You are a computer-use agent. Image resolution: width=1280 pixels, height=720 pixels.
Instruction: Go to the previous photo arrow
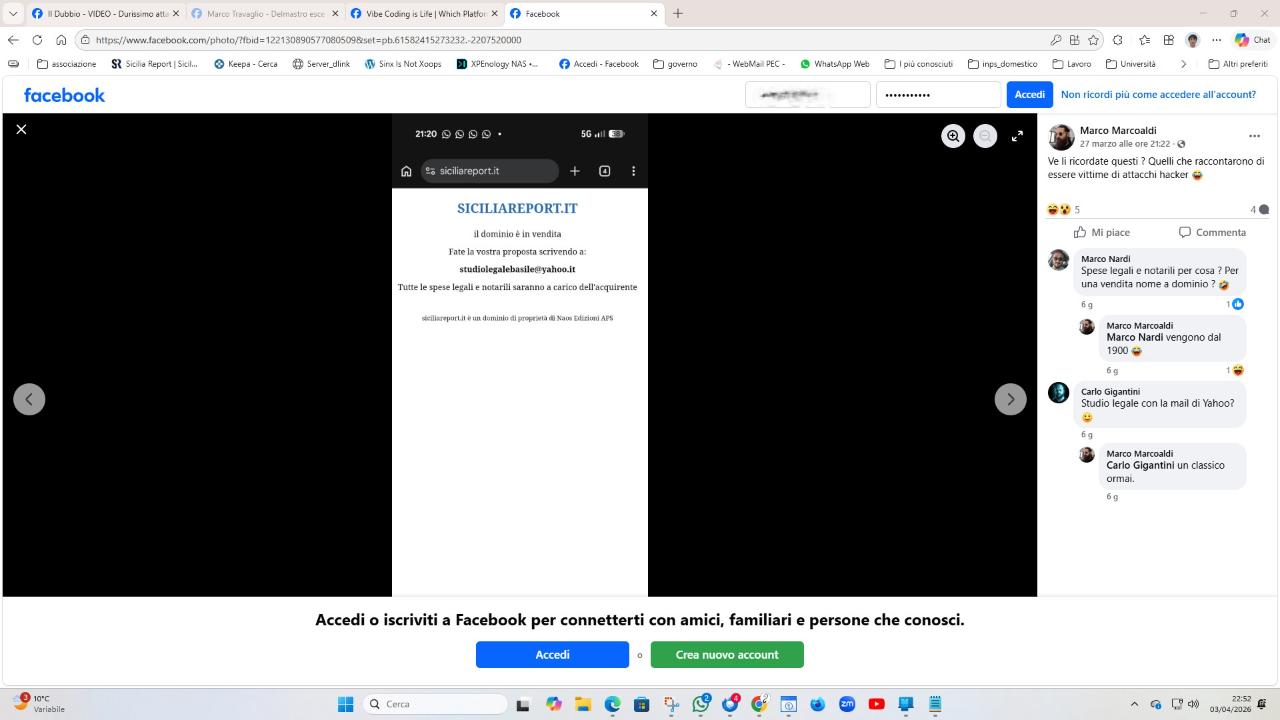coord(29,399)
